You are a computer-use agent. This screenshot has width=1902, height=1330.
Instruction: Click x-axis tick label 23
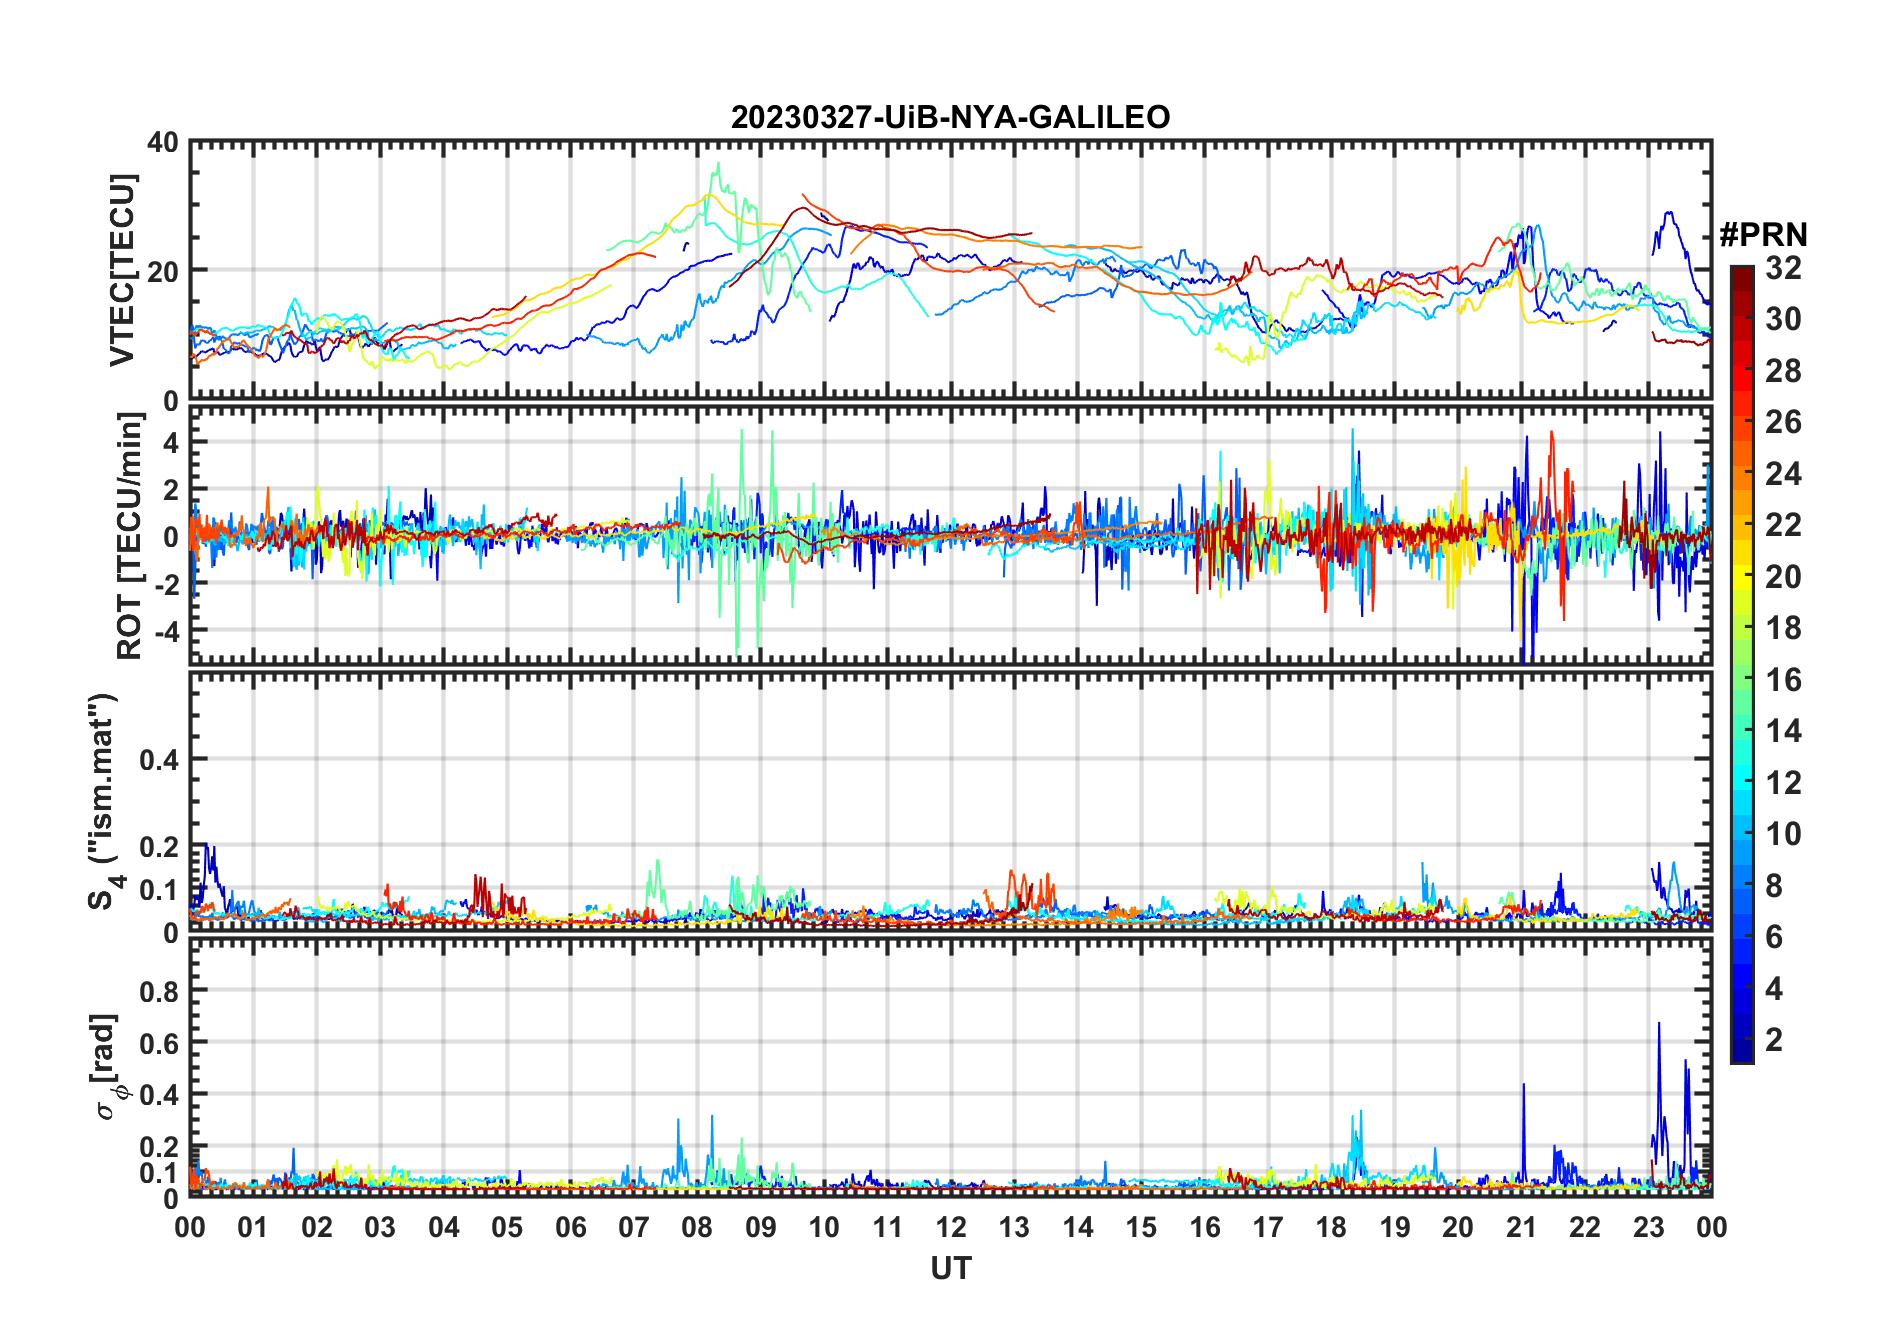pyautogui.click(x=1648, y=1227)
